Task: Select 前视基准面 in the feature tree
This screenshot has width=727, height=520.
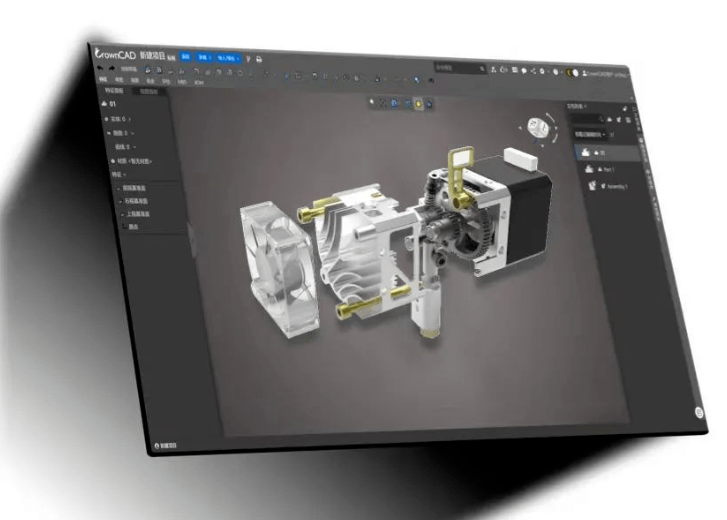Action: coord(132,188)
